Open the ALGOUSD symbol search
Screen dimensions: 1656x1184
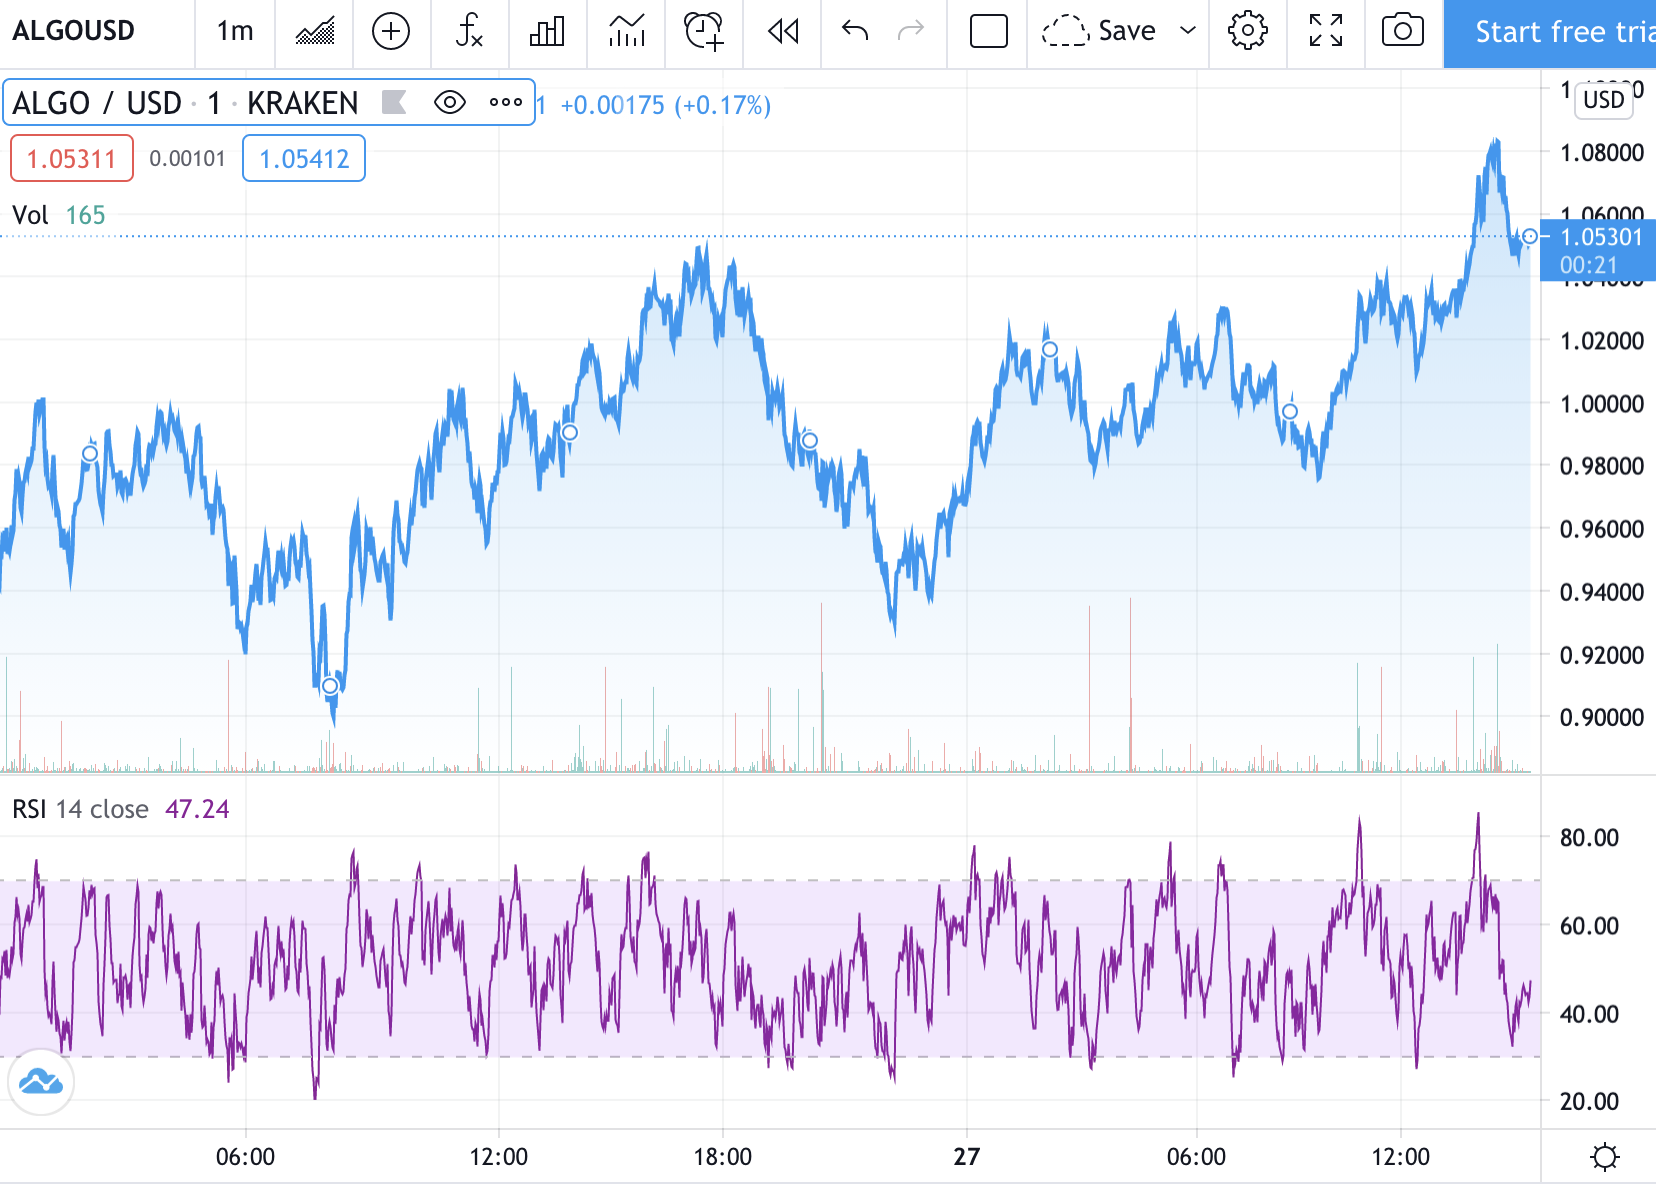[74, 31]
